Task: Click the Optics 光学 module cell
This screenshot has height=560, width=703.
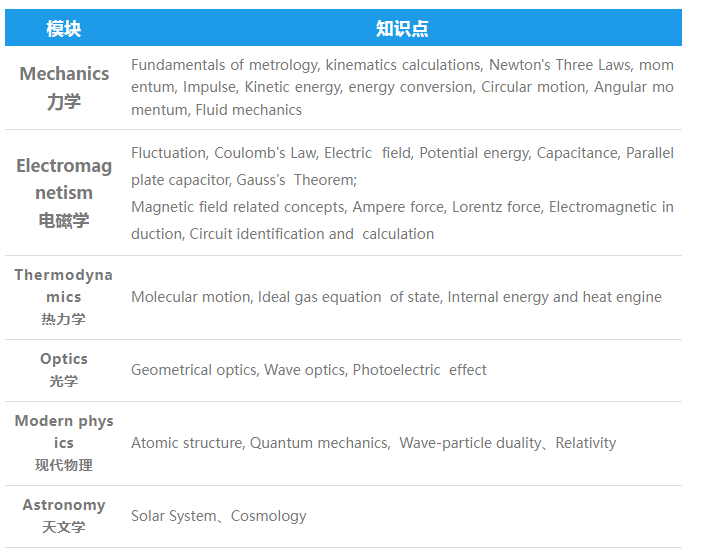Action: pos(64,370)
